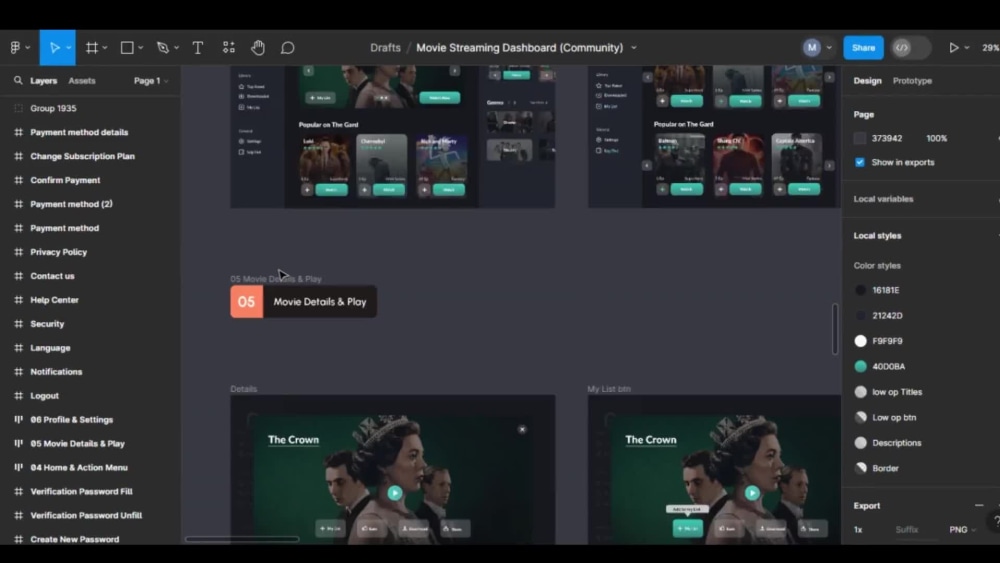Screen dimensions: 1000x563
Task: Click the layers search magnifier icon
Action: click(18, 80)
